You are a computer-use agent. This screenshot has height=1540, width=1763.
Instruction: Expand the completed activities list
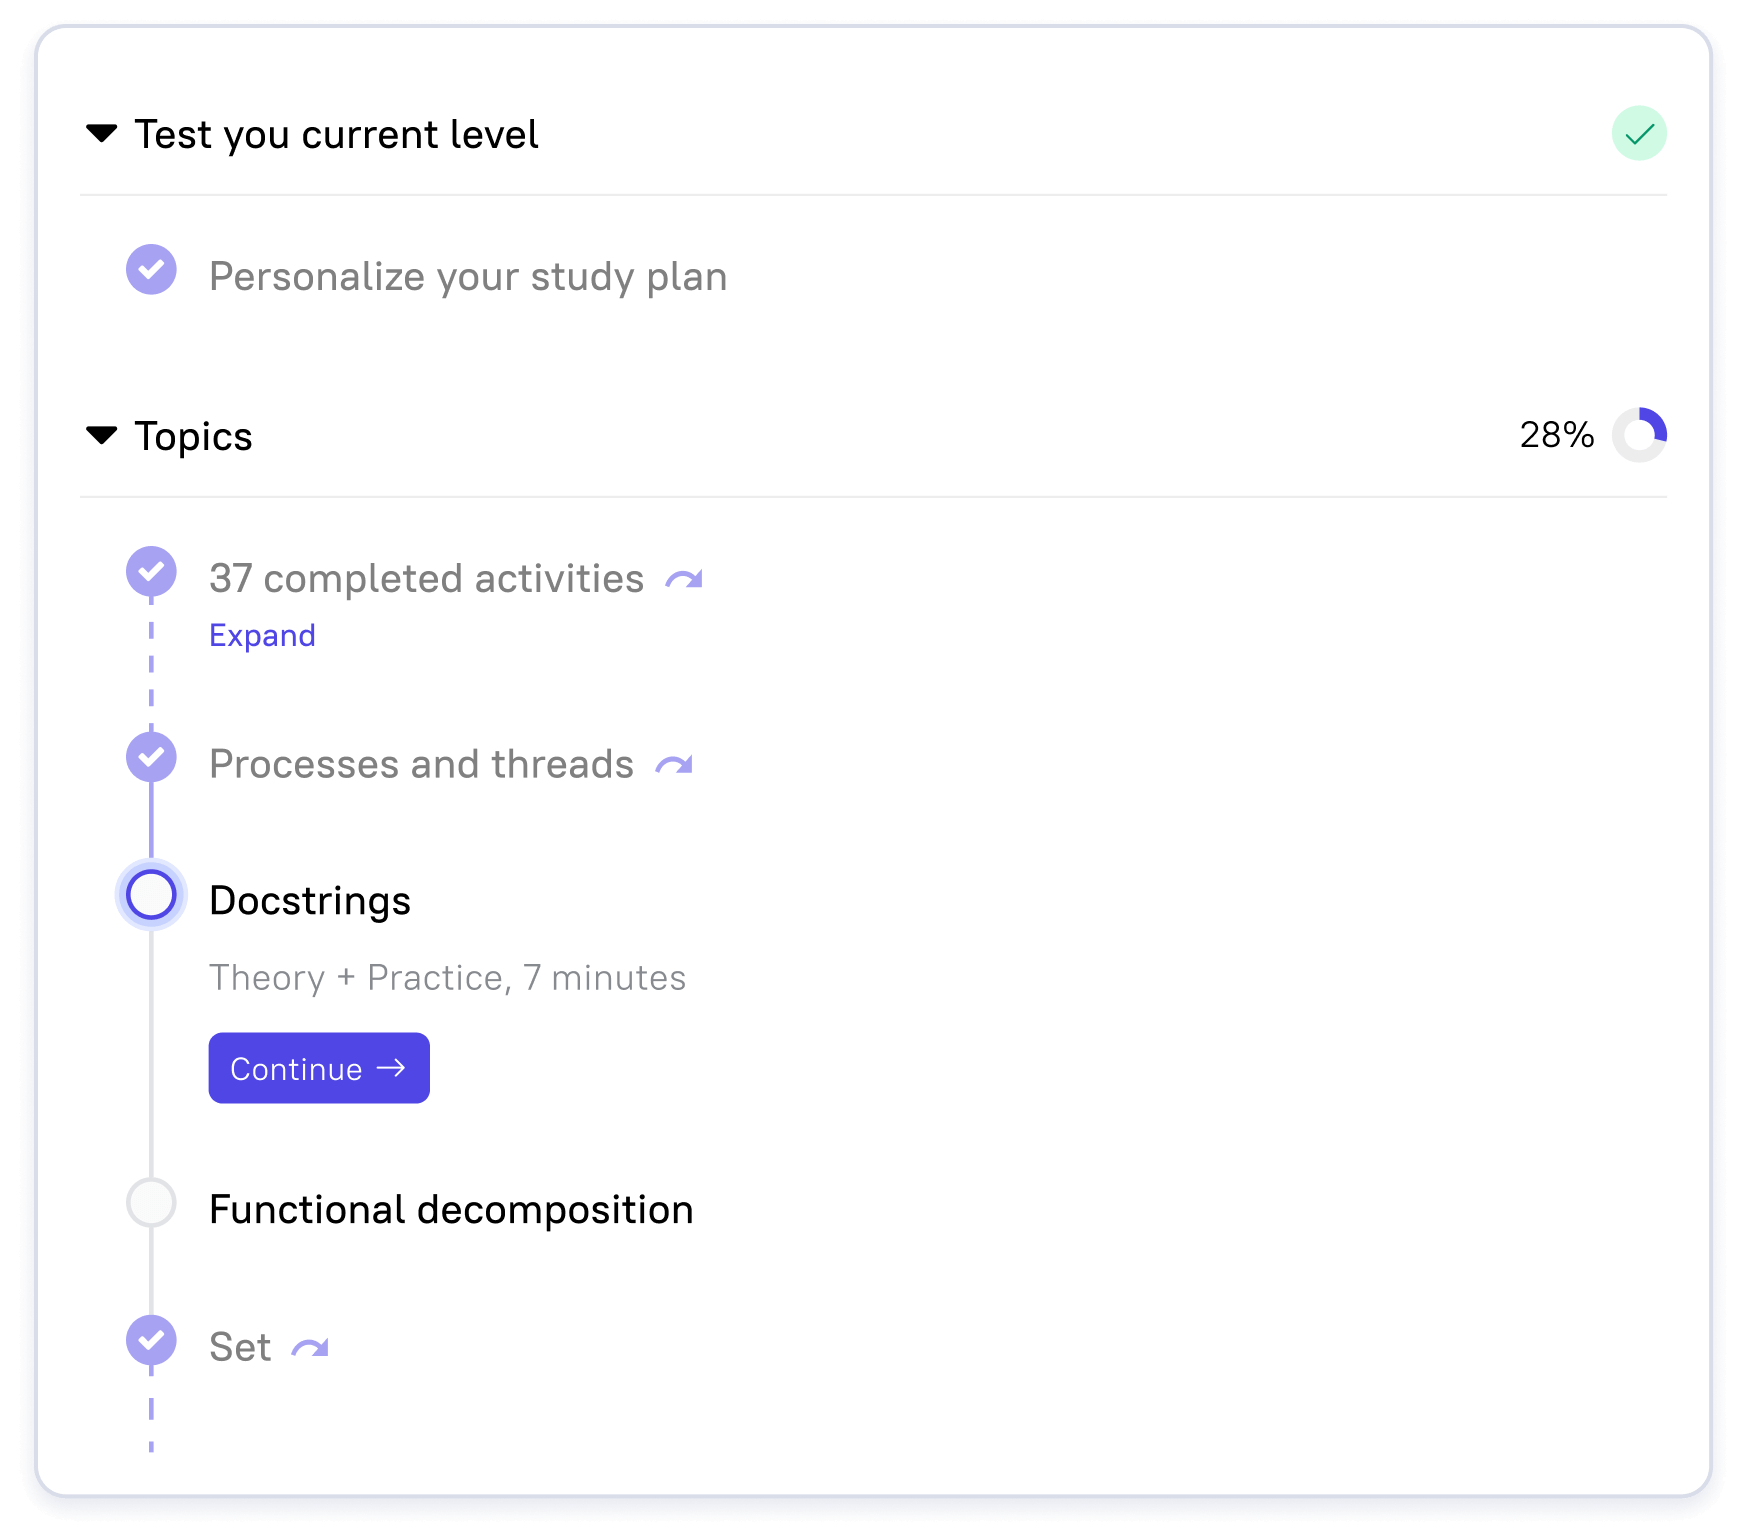(262, 636)
